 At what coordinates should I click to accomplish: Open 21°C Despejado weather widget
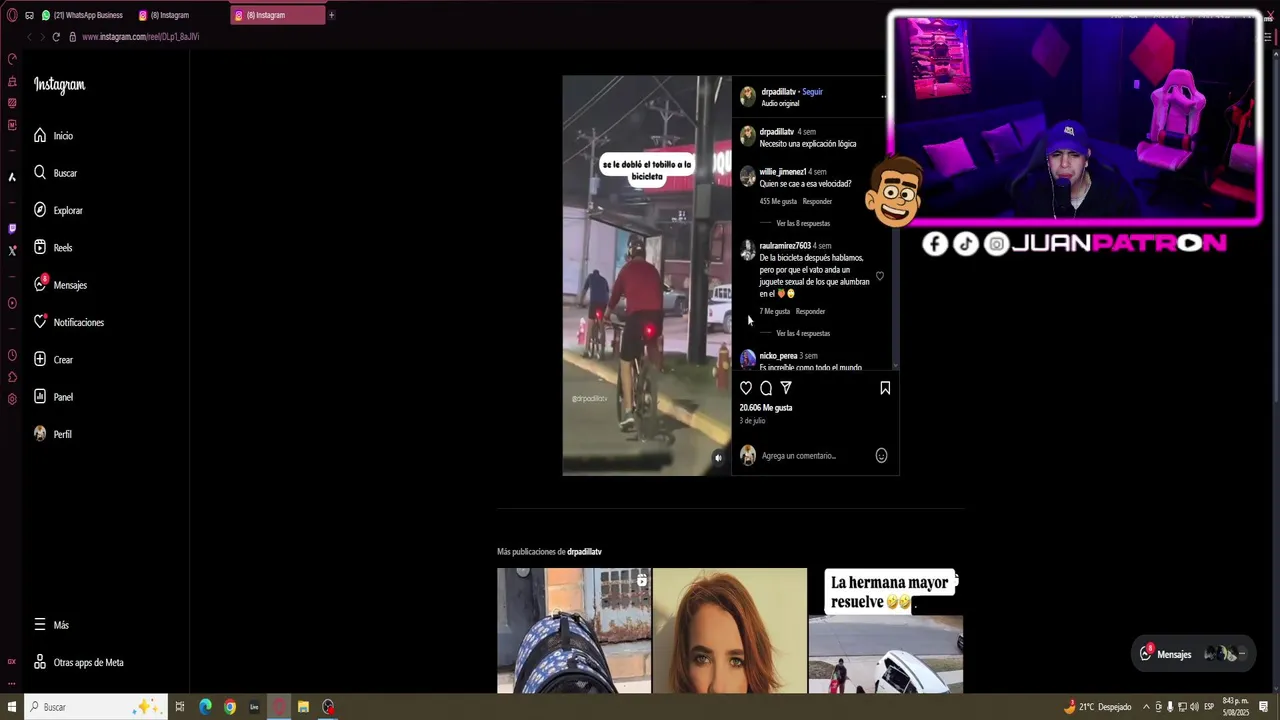click(1098, 707)
